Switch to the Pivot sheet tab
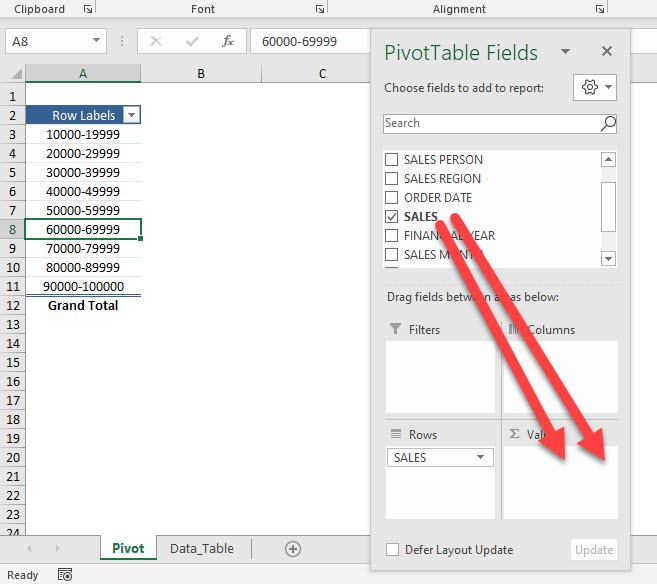This screenshot has width=657, height=584. [x=128, y=548]
